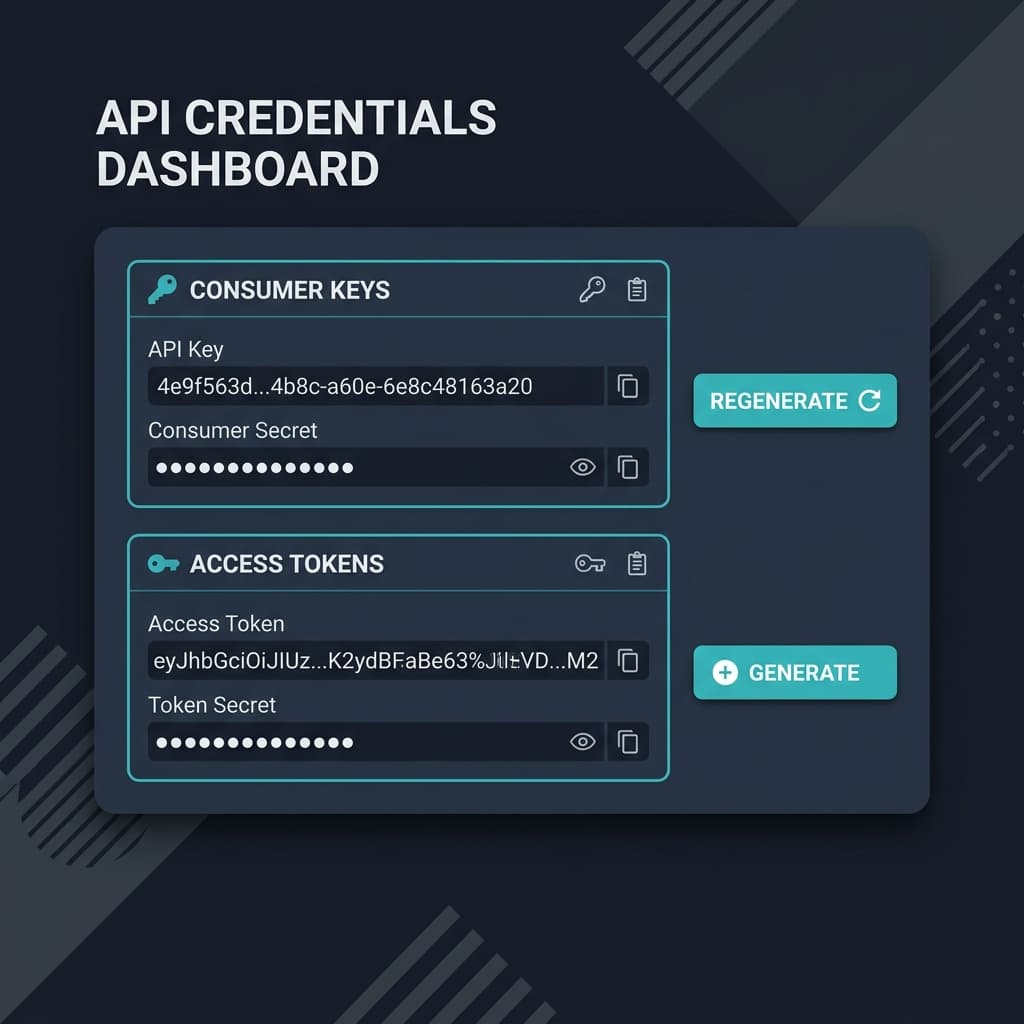
Task: Reveal the Token Secret with eye icon
Action: click(x=583, y=741)
